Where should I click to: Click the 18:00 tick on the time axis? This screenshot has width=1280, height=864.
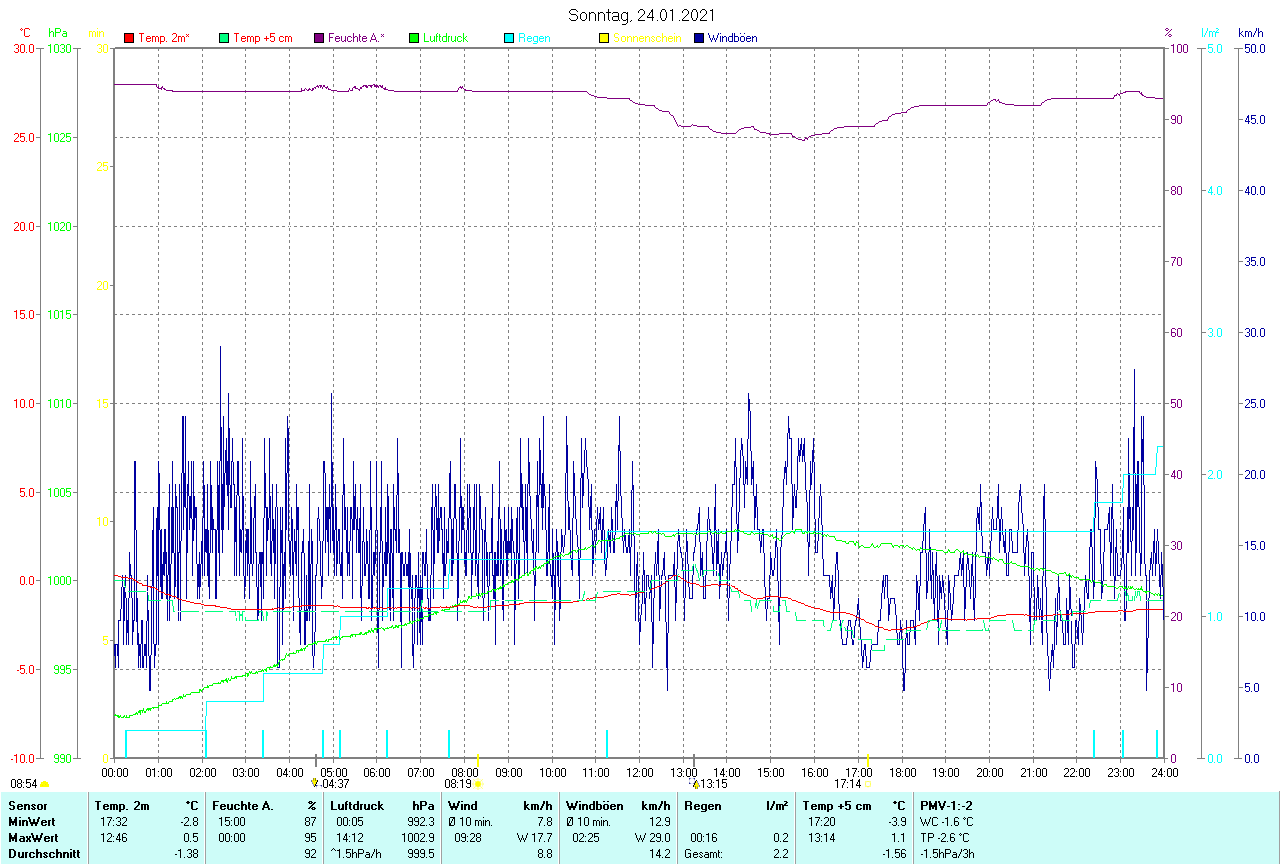pyautogui.click(x=902, y=772)
